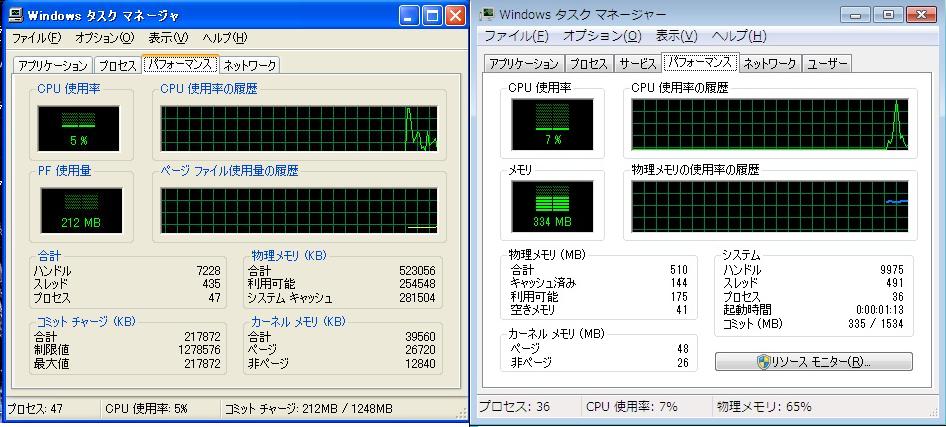Click status bar CPU 使用率: 5%
The width and height of the screenshot is (946, 427).
coord(147,410)
